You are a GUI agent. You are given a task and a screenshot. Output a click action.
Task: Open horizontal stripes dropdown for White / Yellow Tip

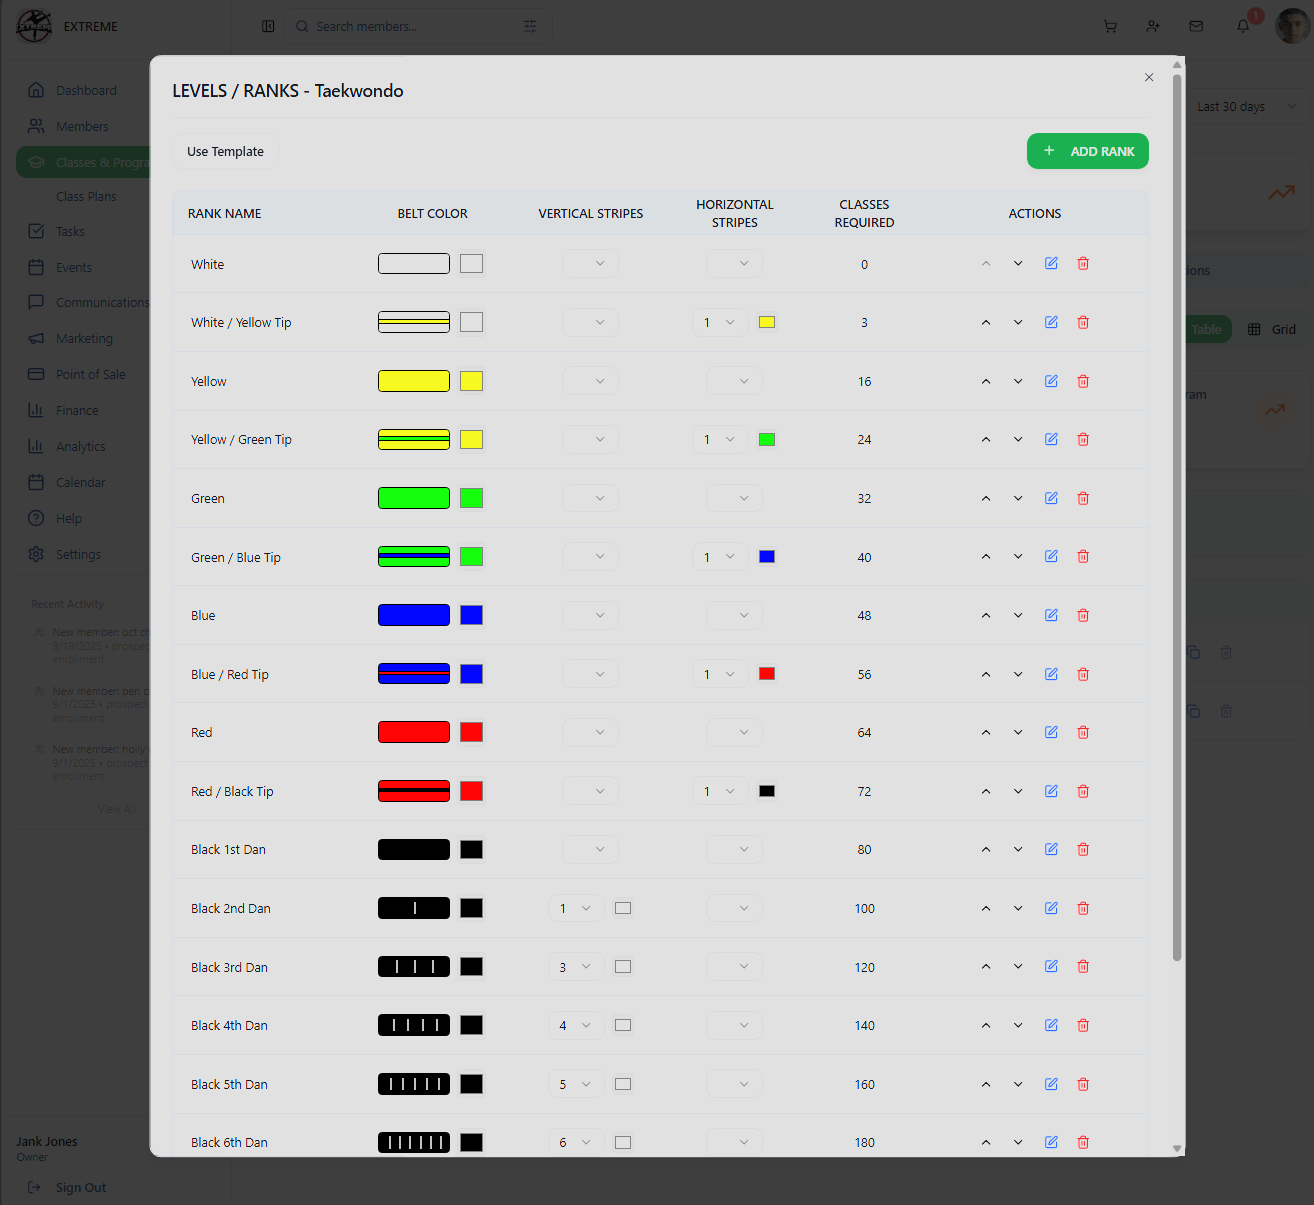pyautogui.click(x=720, y=322)
